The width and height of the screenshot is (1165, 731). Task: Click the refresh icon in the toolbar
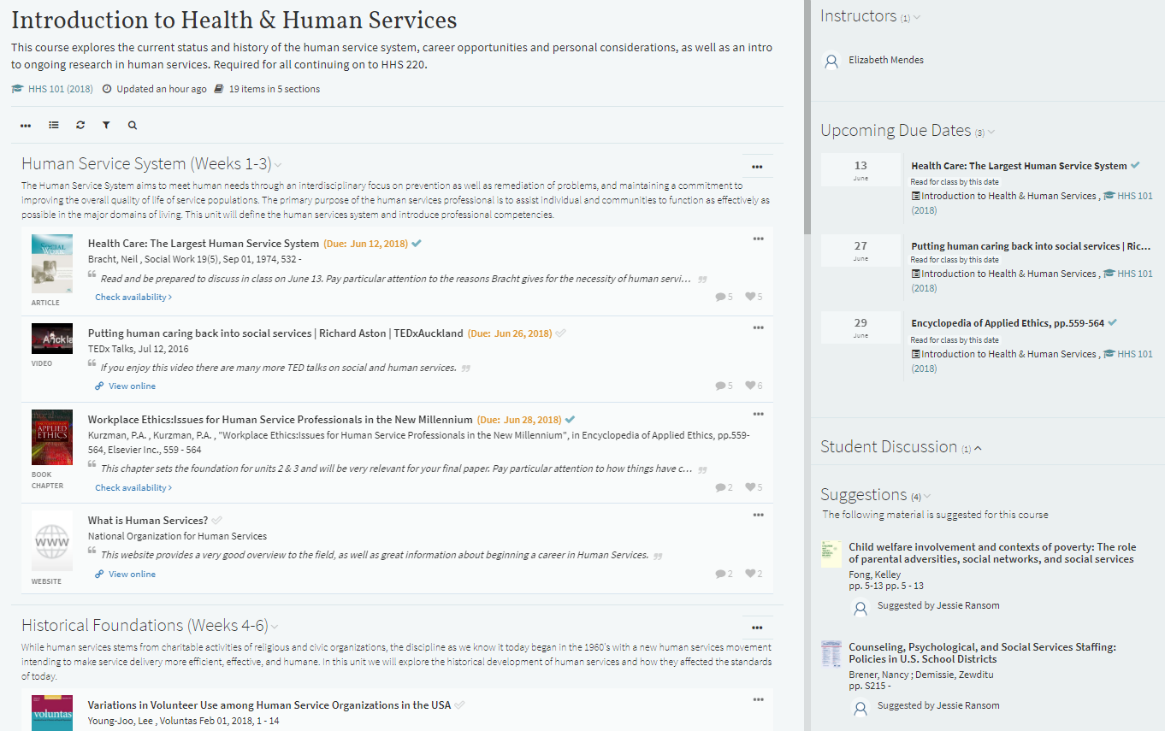[x=80, y=125]
